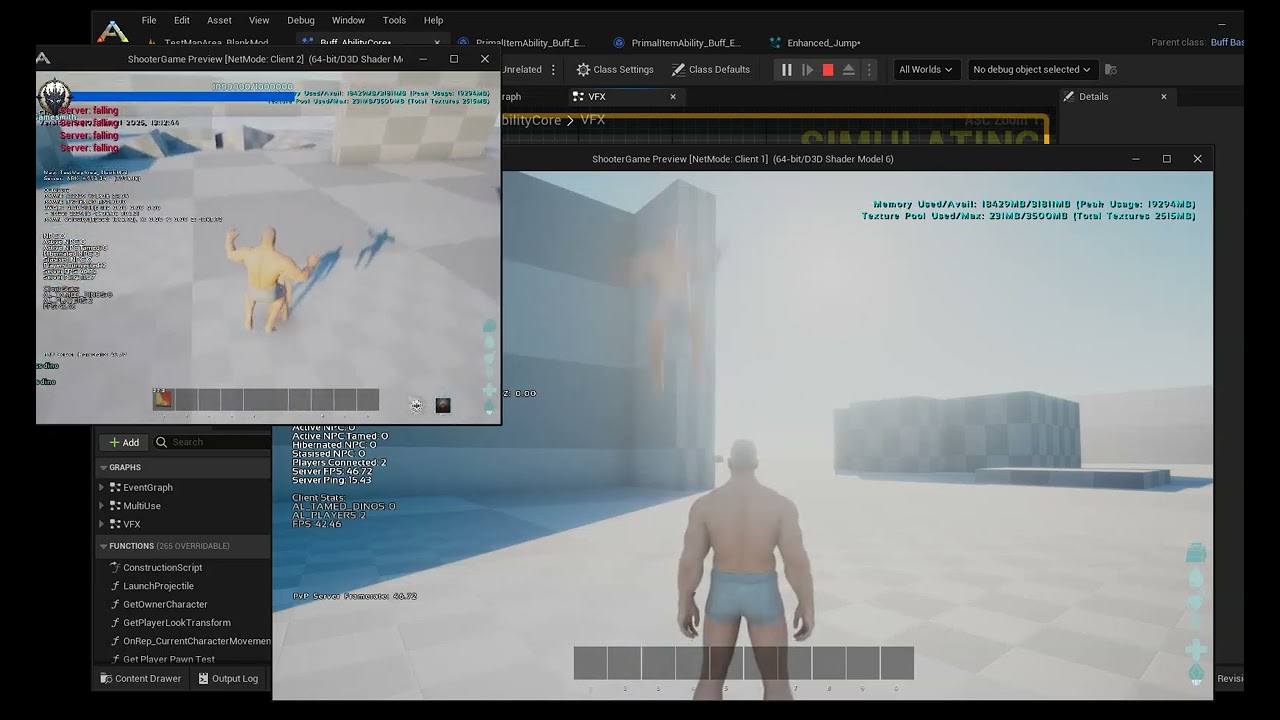Stop the play session with red square
This screenshot has width=1280, height=720.
[x=828, y=70]
